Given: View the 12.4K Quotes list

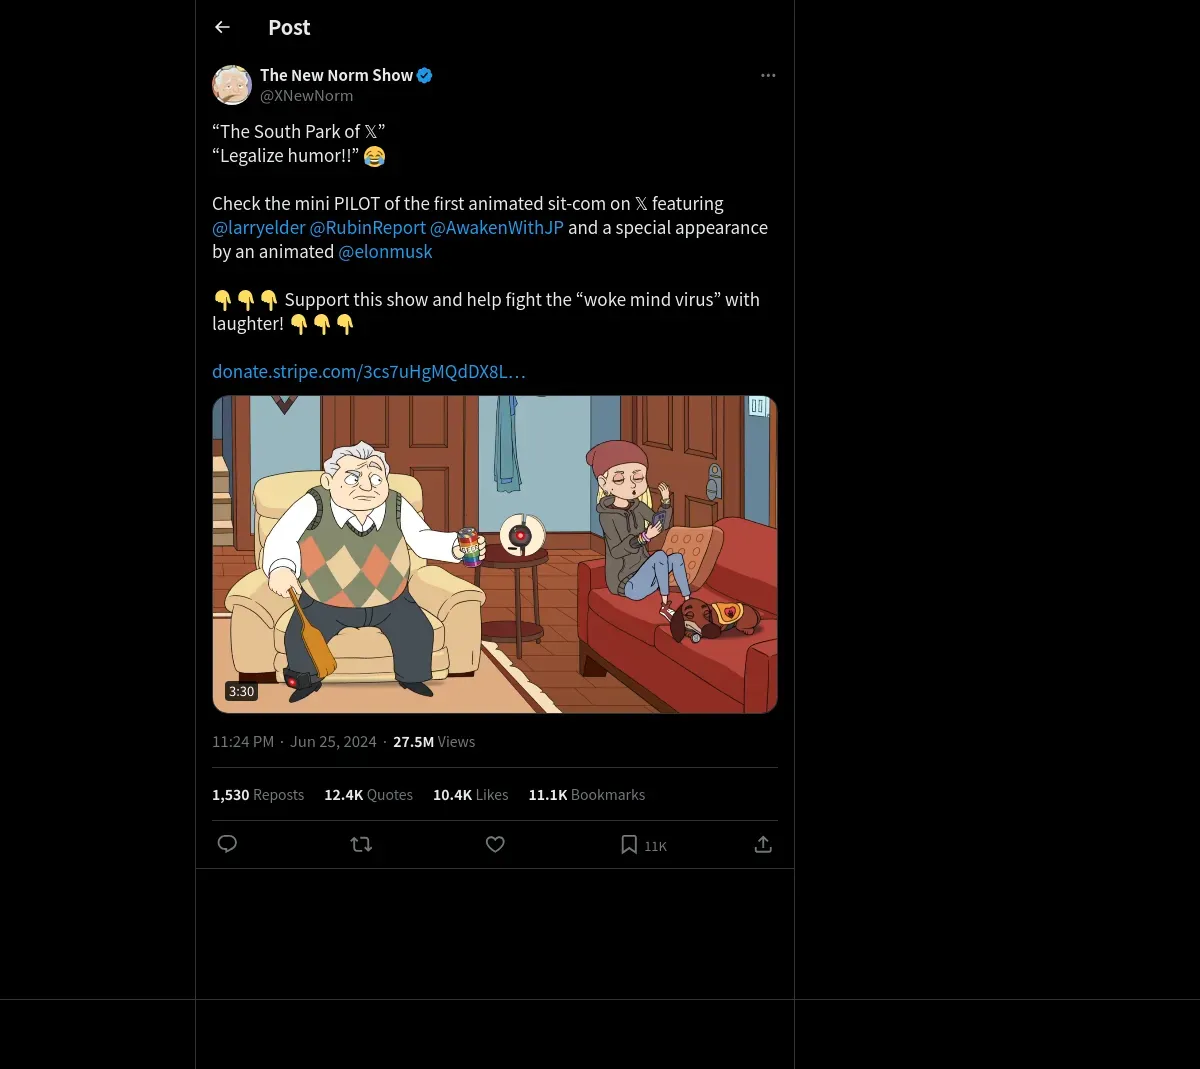Looking at the screenshot, I should point(368,795).
